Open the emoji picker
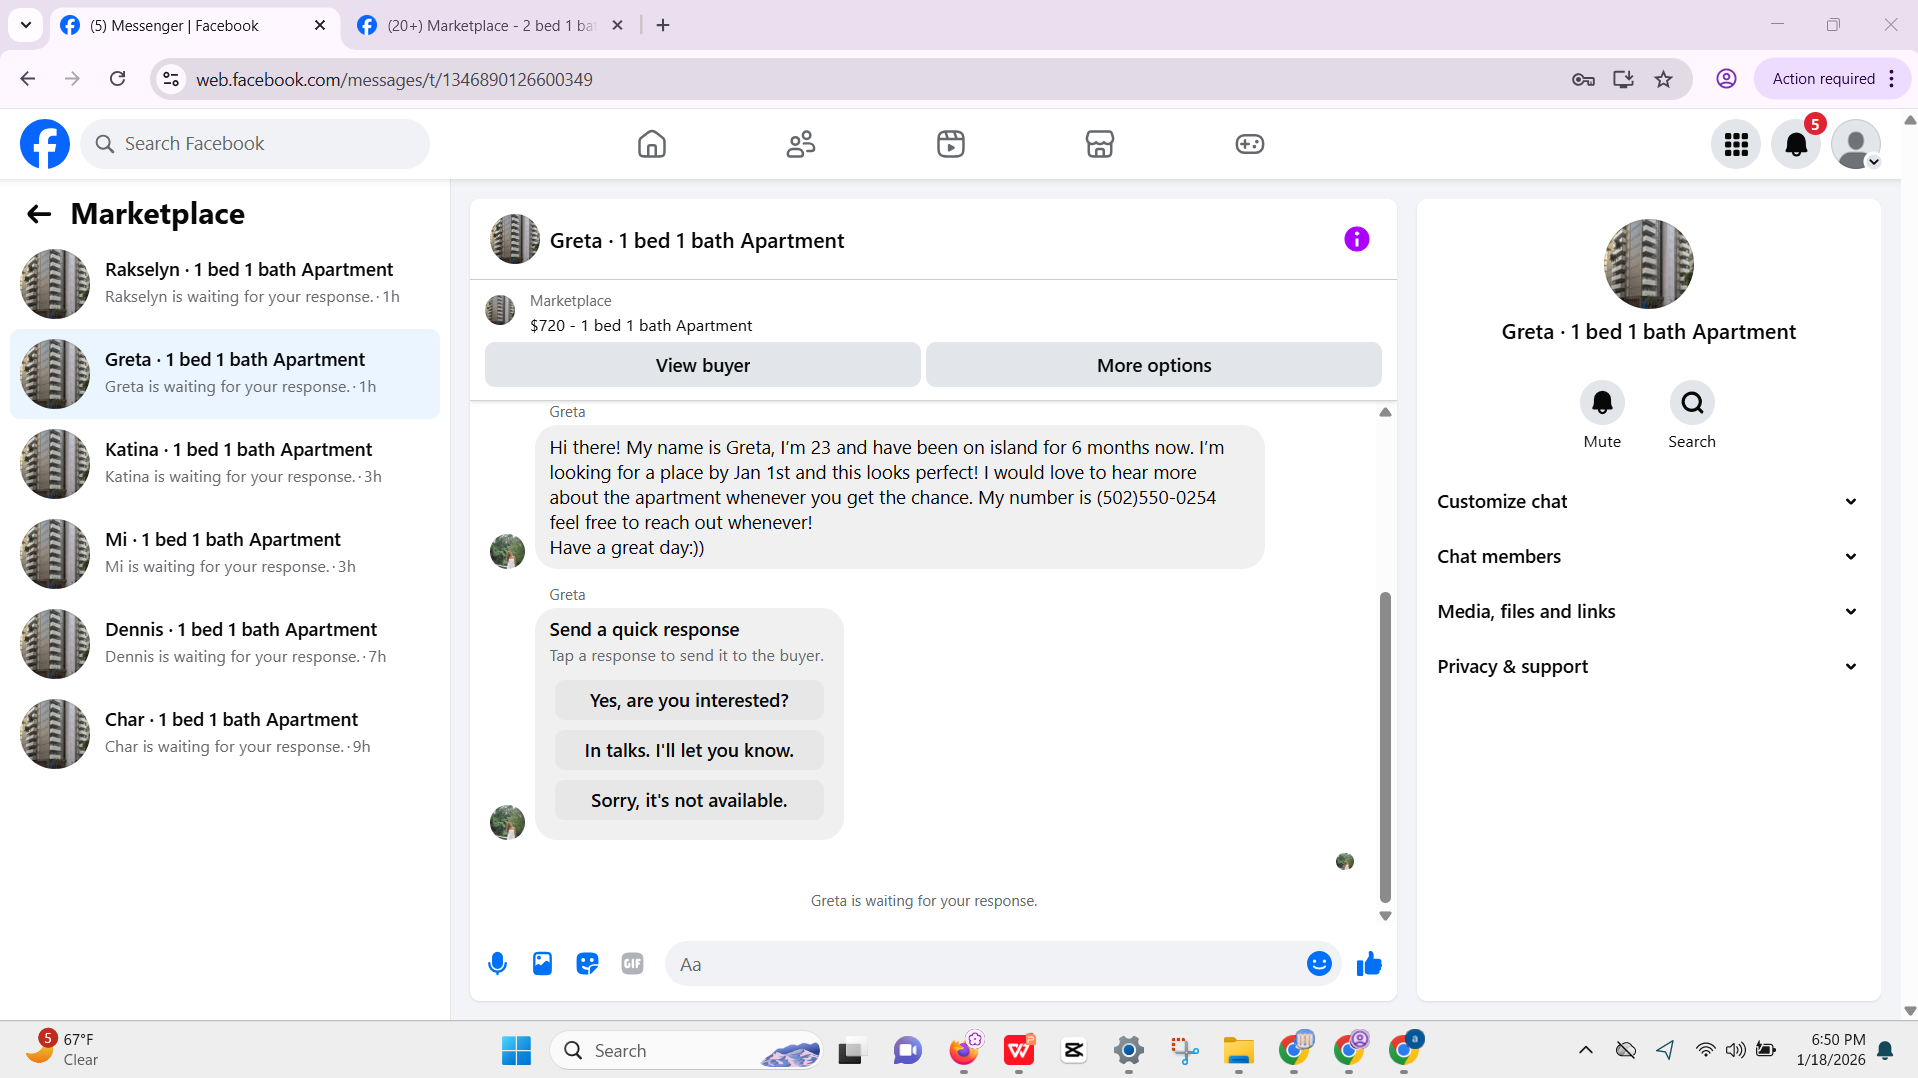Viewport: 1918px width, 1078px height. pos(1319,964)
